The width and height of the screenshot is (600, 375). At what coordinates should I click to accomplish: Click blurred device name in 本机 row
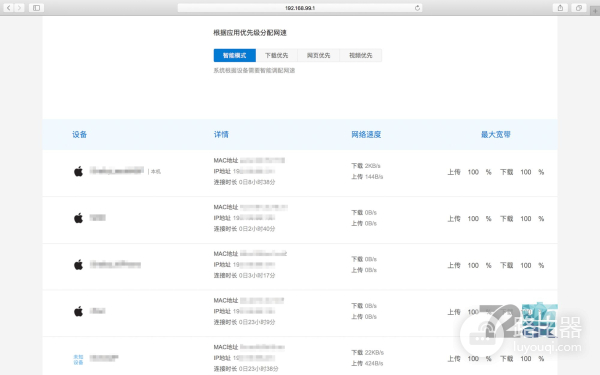tap(117, 171)
